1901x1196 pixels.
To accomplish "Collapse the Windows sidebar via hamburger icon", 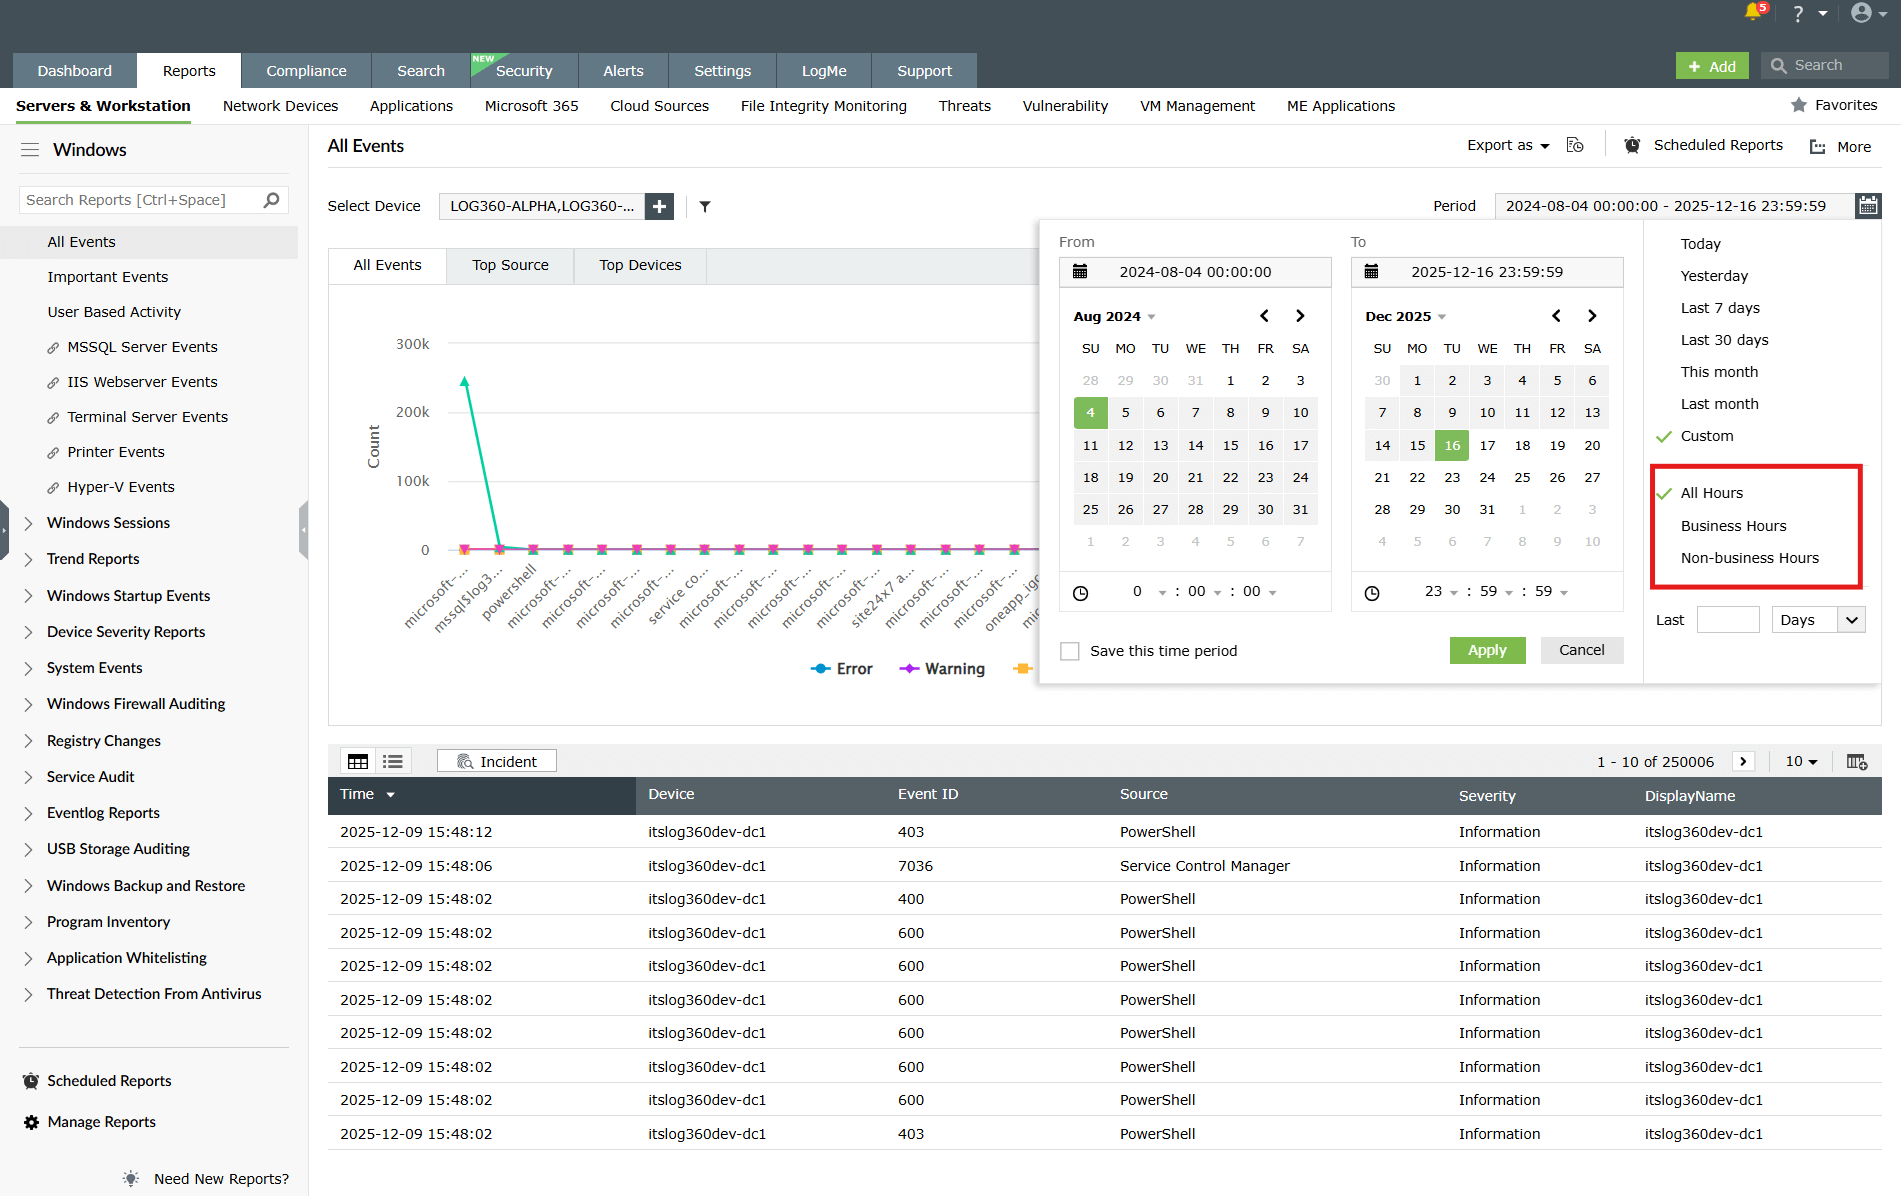I will [30, 148].
